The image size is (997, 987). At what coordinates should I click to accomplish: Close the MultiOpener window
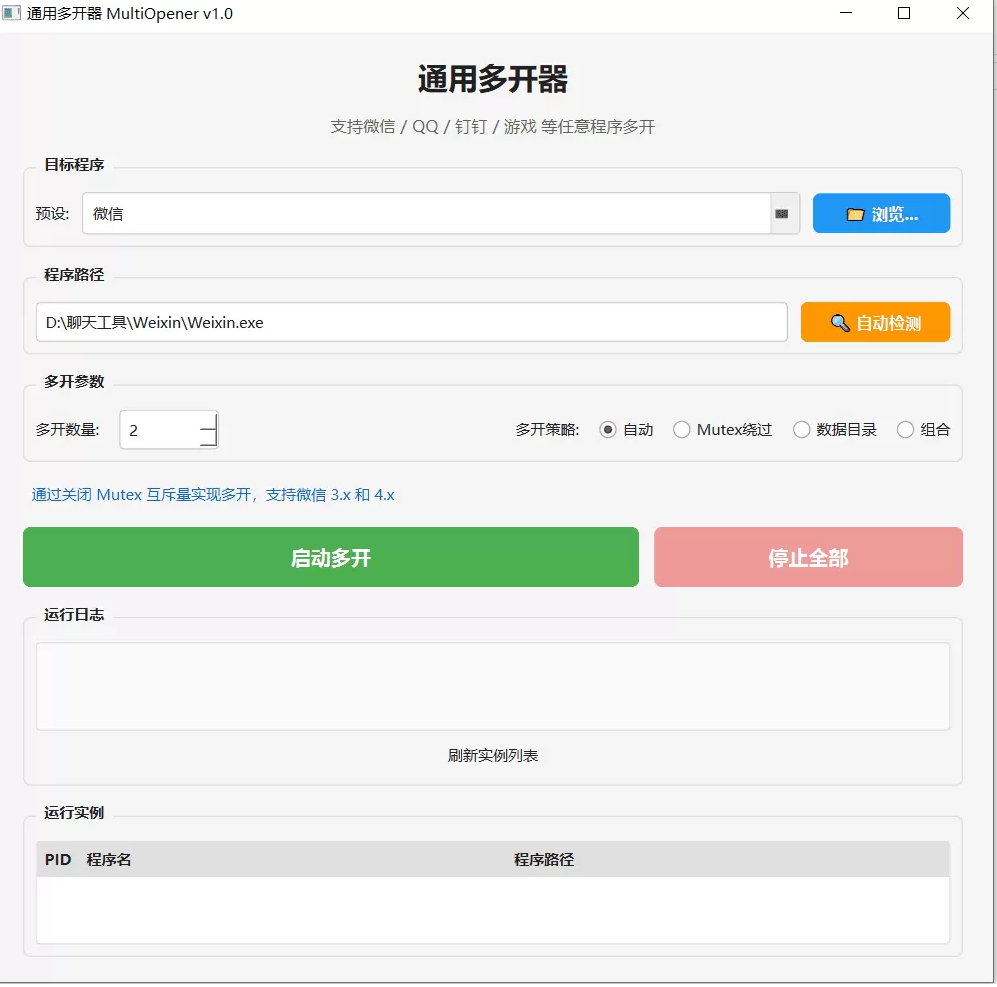(963, 13)
